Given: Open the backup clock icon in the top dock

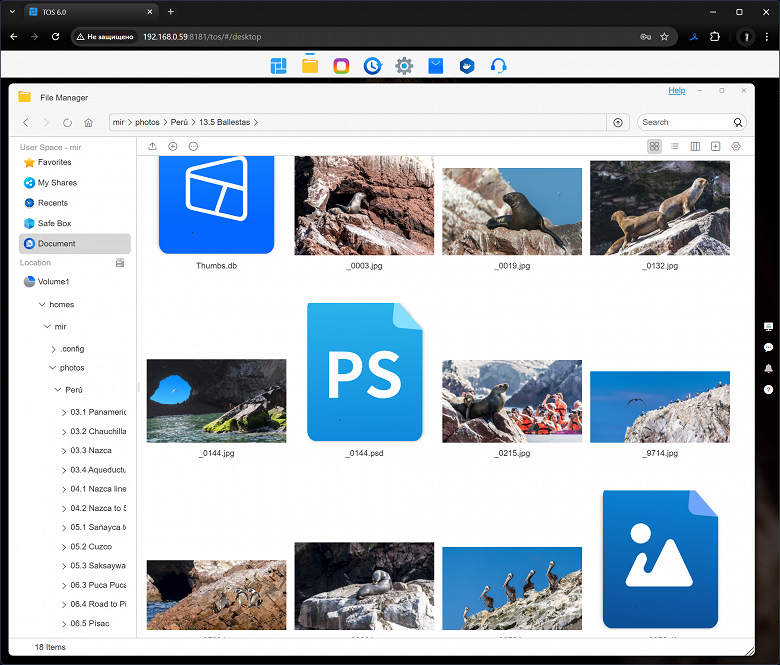Looking at the screenshot, I should click(372, 66).
